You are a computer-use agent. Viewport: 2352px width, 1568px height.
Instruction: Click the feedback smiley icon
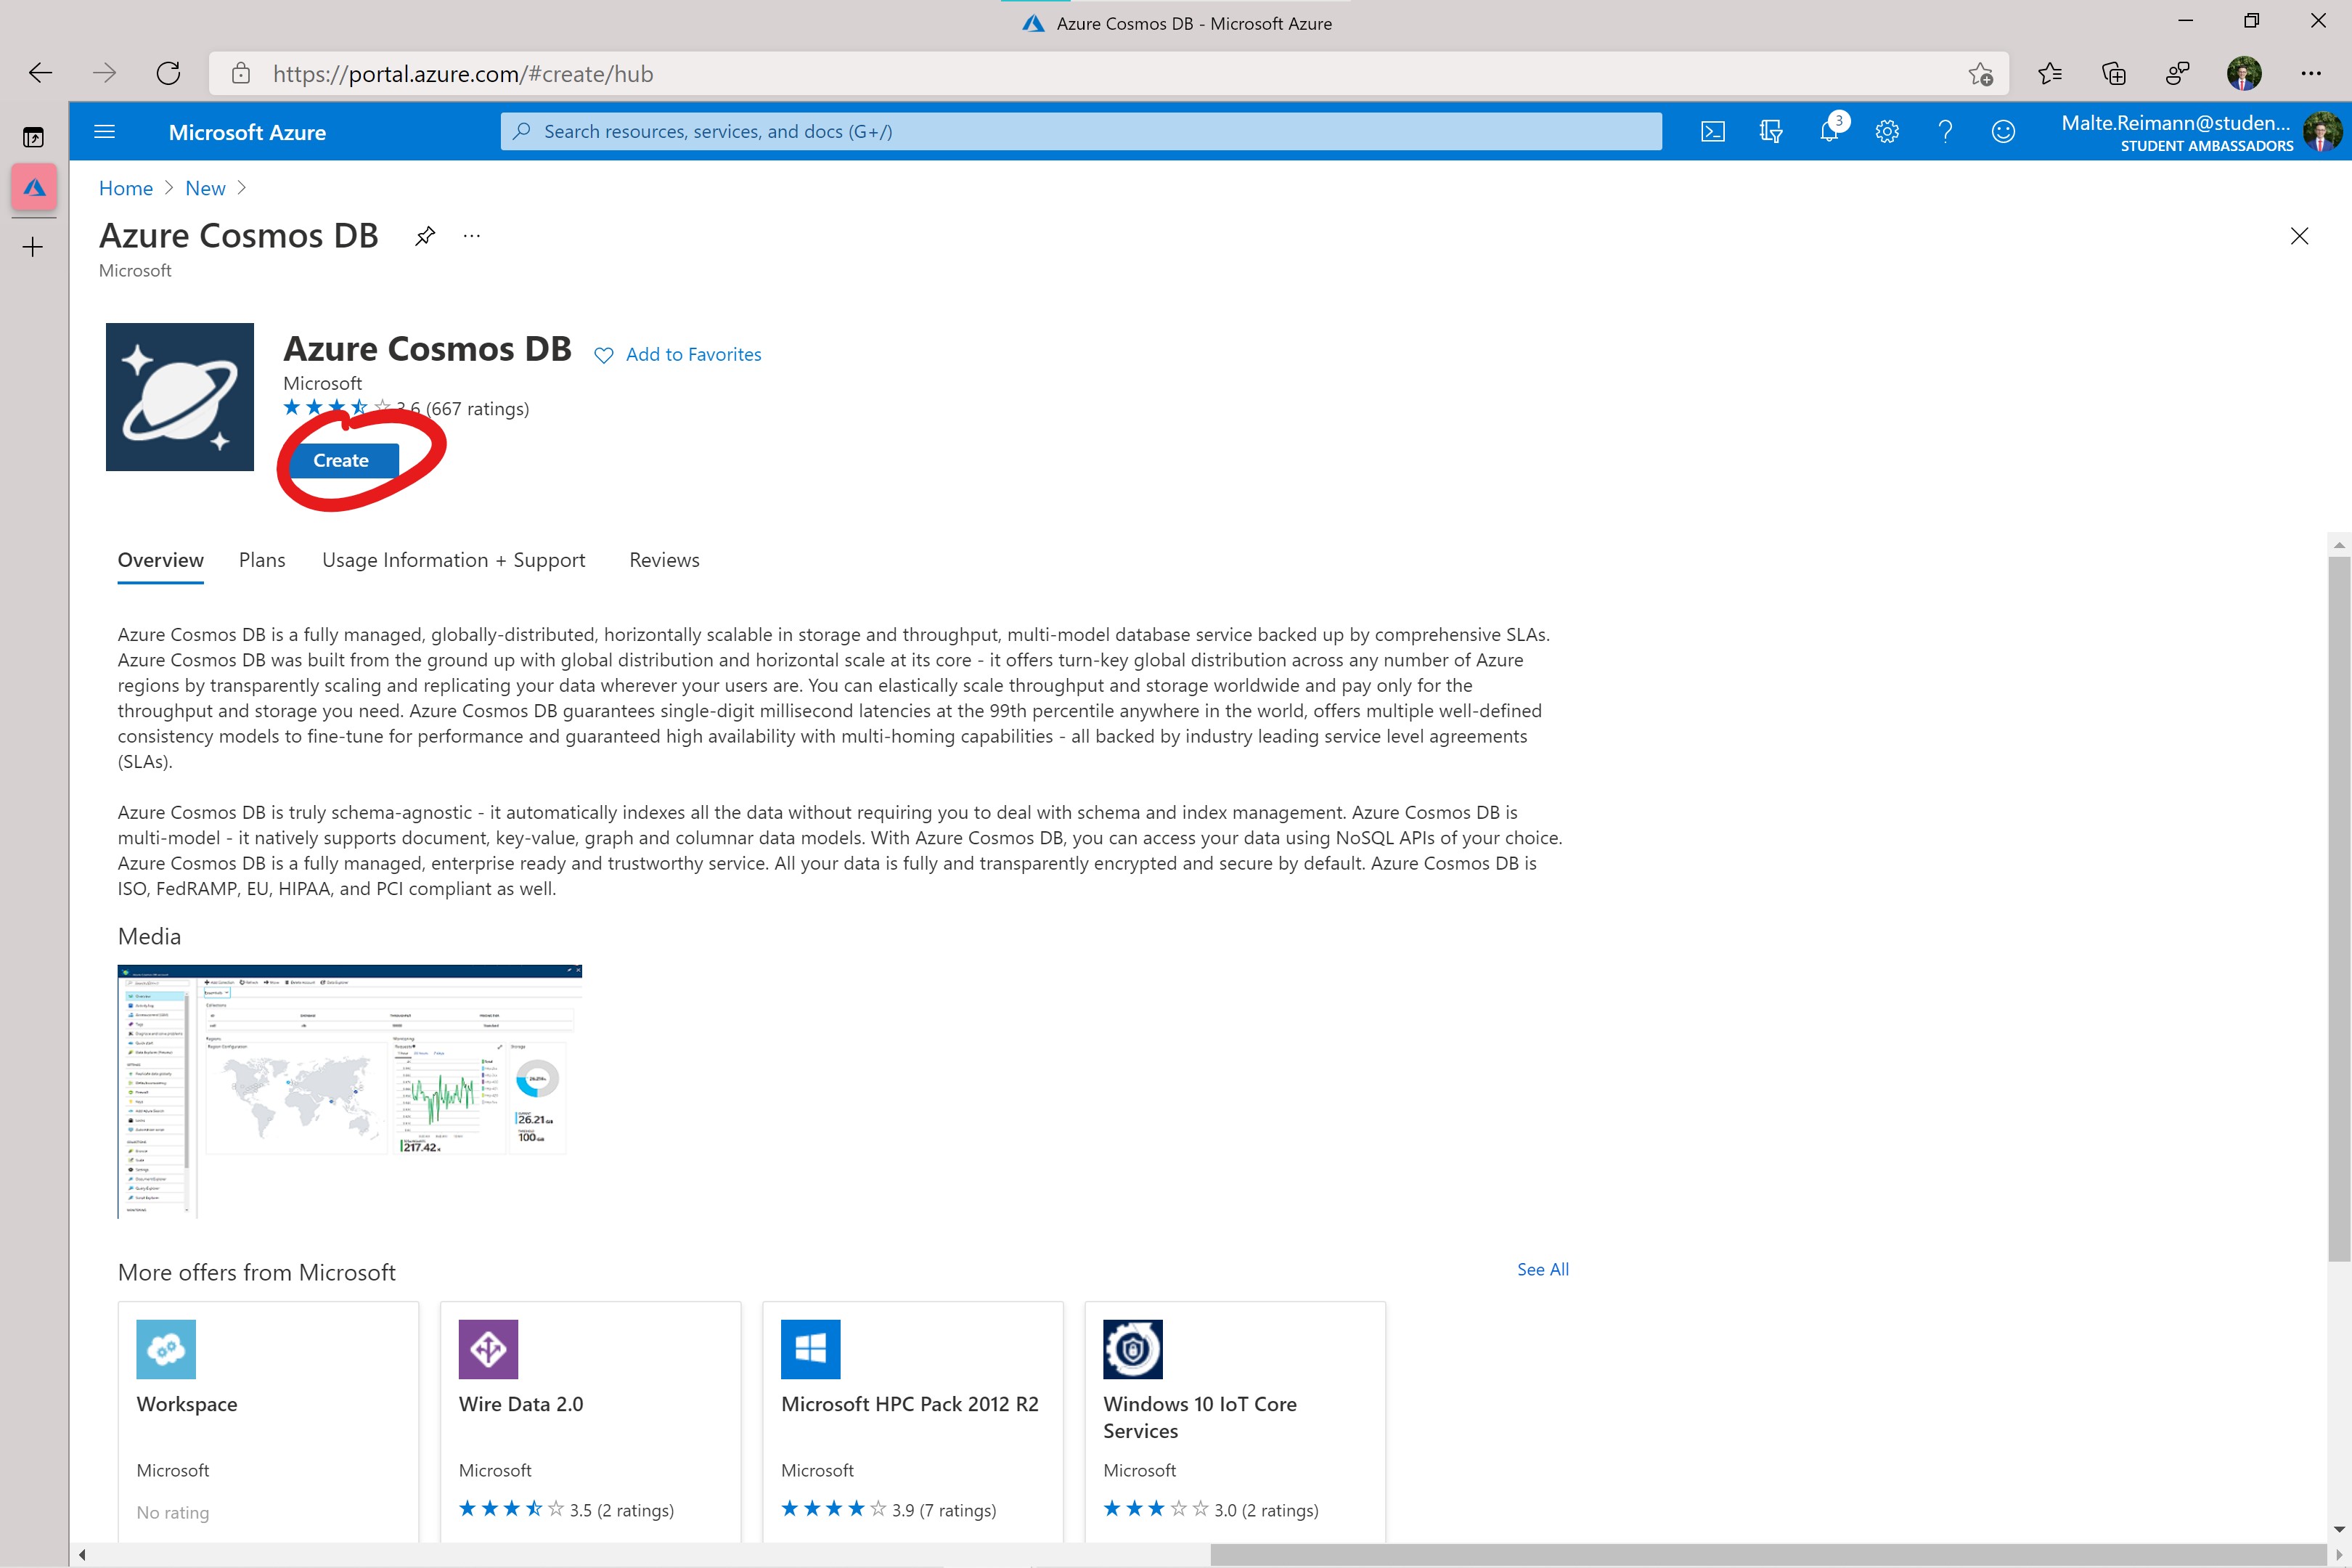2003,132
